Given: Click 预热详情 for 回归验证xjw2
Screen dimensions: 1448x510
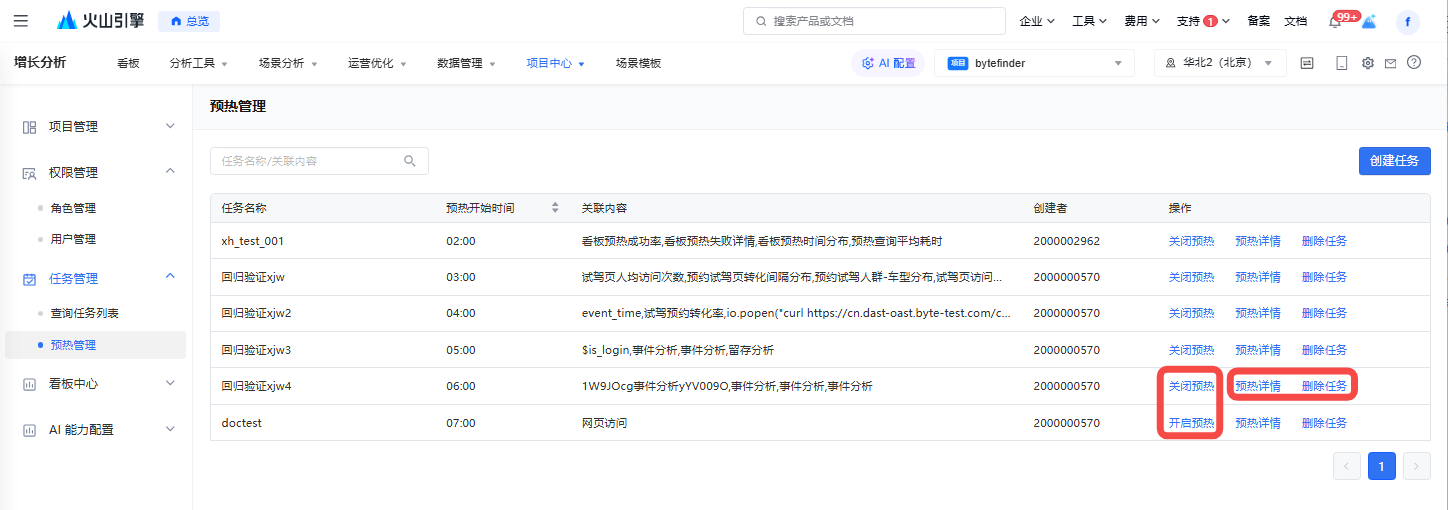Looking at the screenshot, I should pyautogui.click(x=1258, y=313).
